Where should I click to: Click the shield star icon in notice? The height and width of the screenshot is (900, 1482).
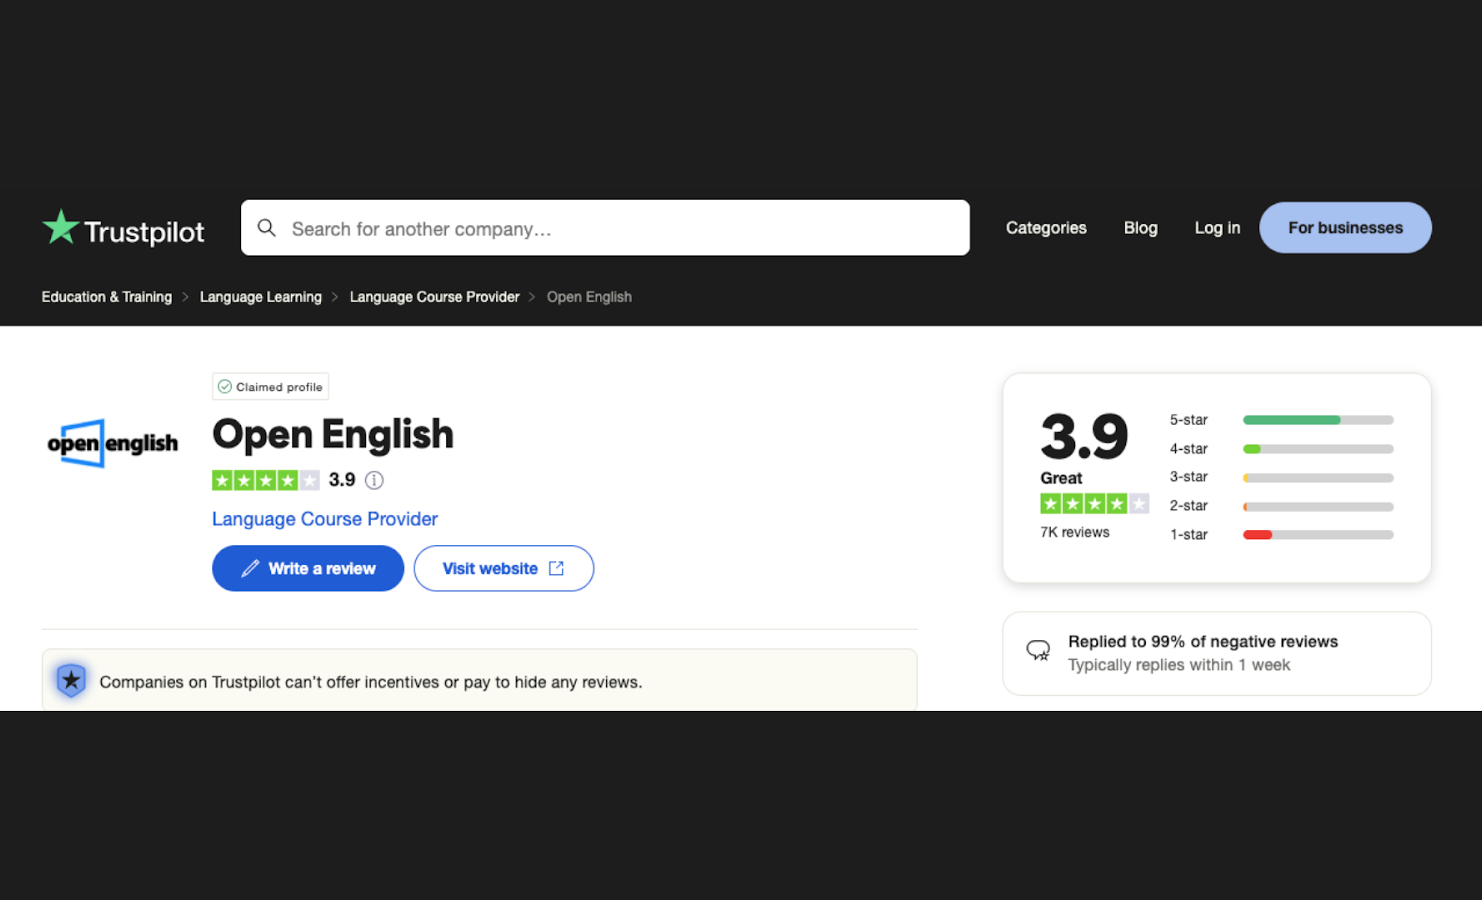coord(71,681)
